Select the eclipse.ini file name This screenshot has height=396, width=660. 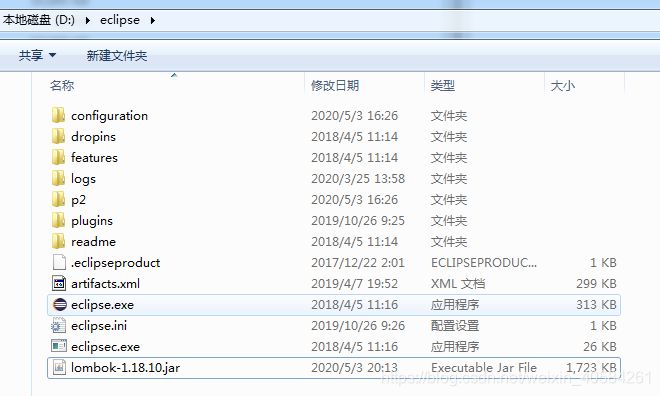(x=99, y=326)
